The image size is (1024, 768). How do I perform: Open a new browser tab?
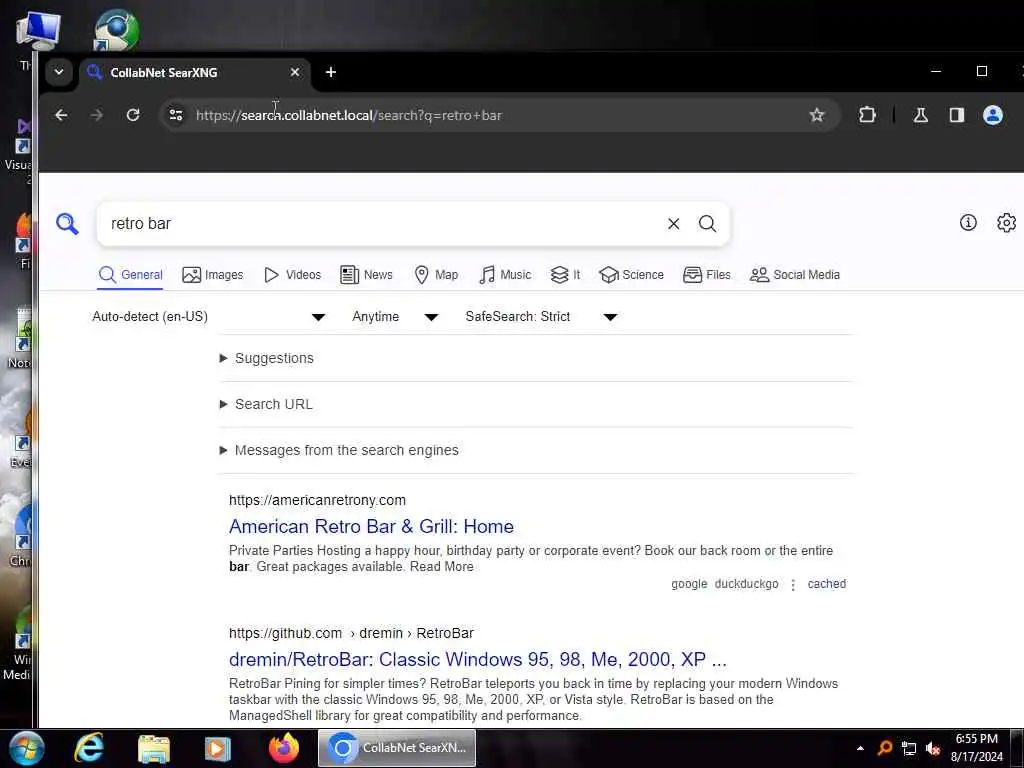(x=330, y=72)
